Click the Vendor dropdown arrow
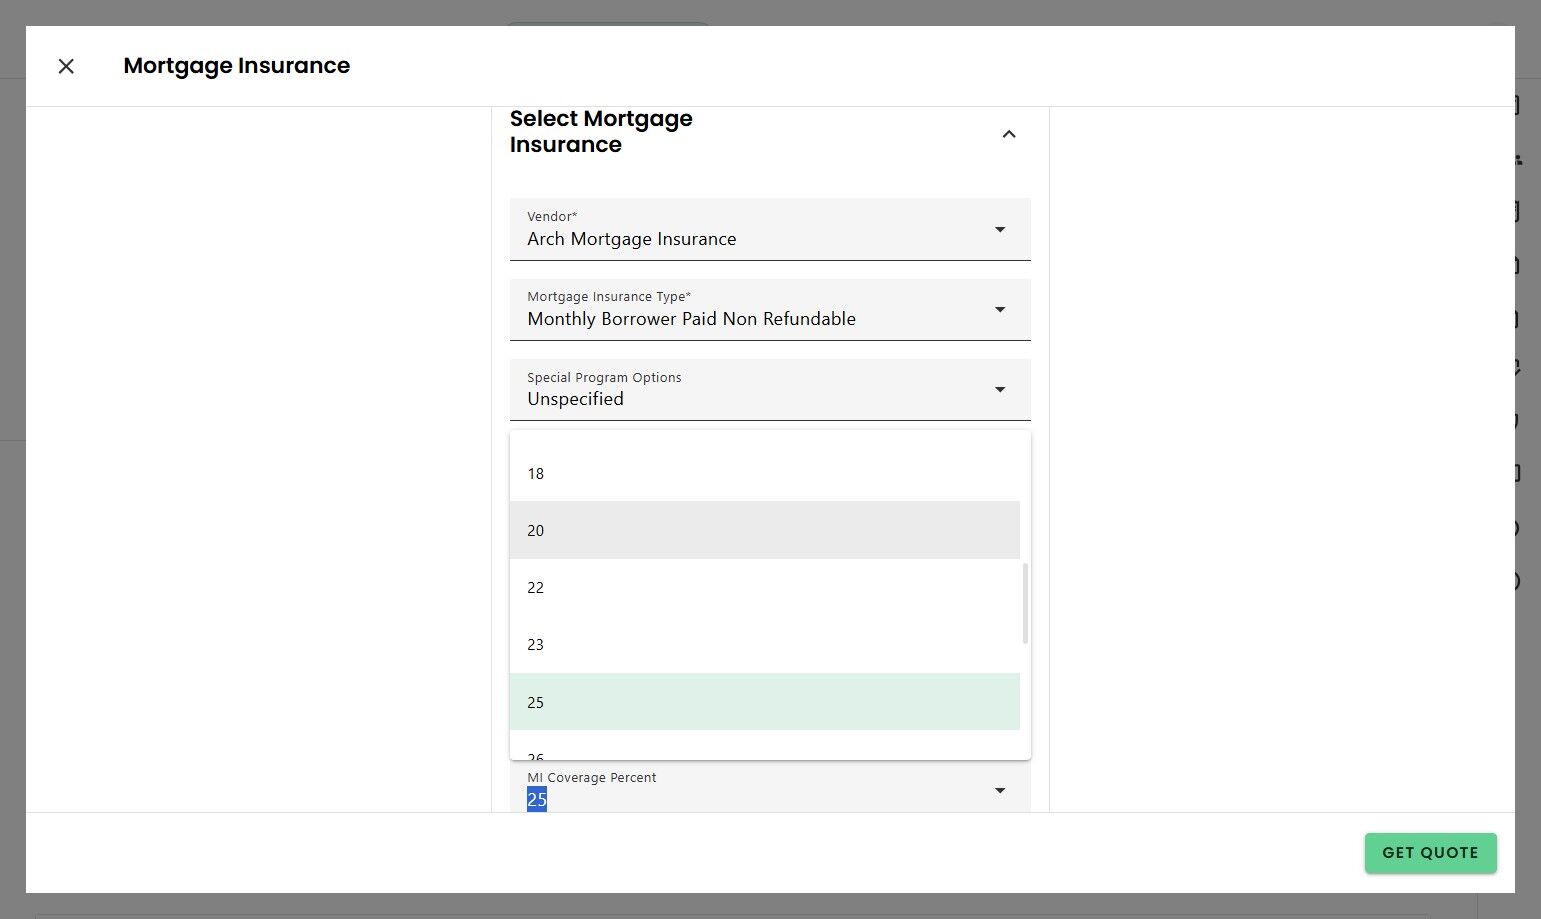The height and width of the screenshot is (919, 1541). (x=999, y=230)
